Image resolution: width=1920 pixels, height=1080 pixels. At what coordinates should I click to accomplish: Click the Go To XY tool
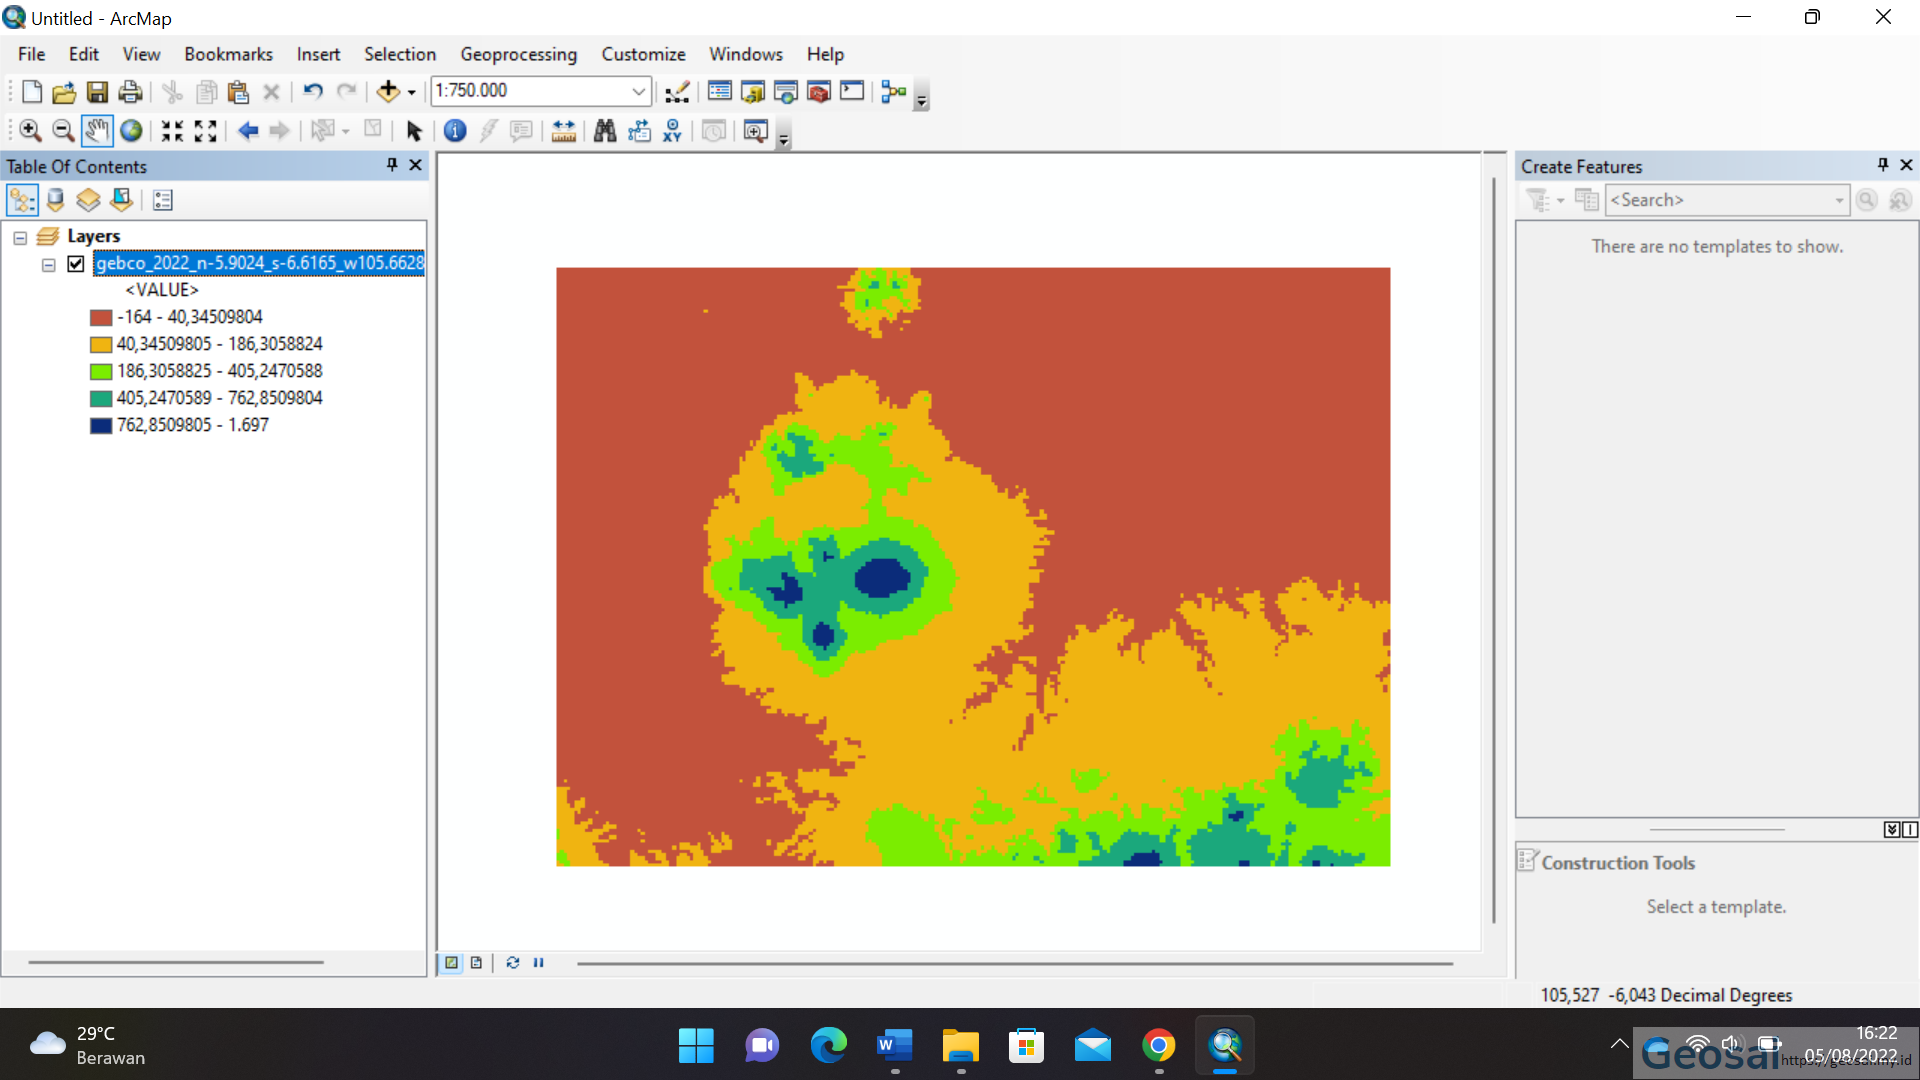click(672, 130)
